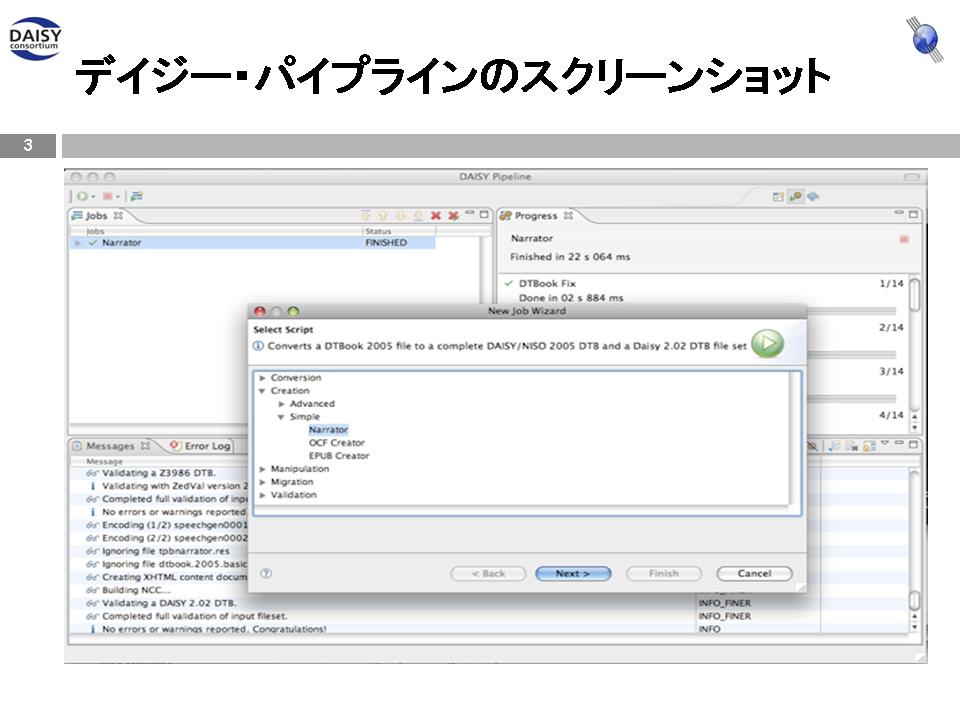The image size is (960, 720).
Task: Click the move-up arrow icon in Jobs panel
Action: [x=383, y=216]
